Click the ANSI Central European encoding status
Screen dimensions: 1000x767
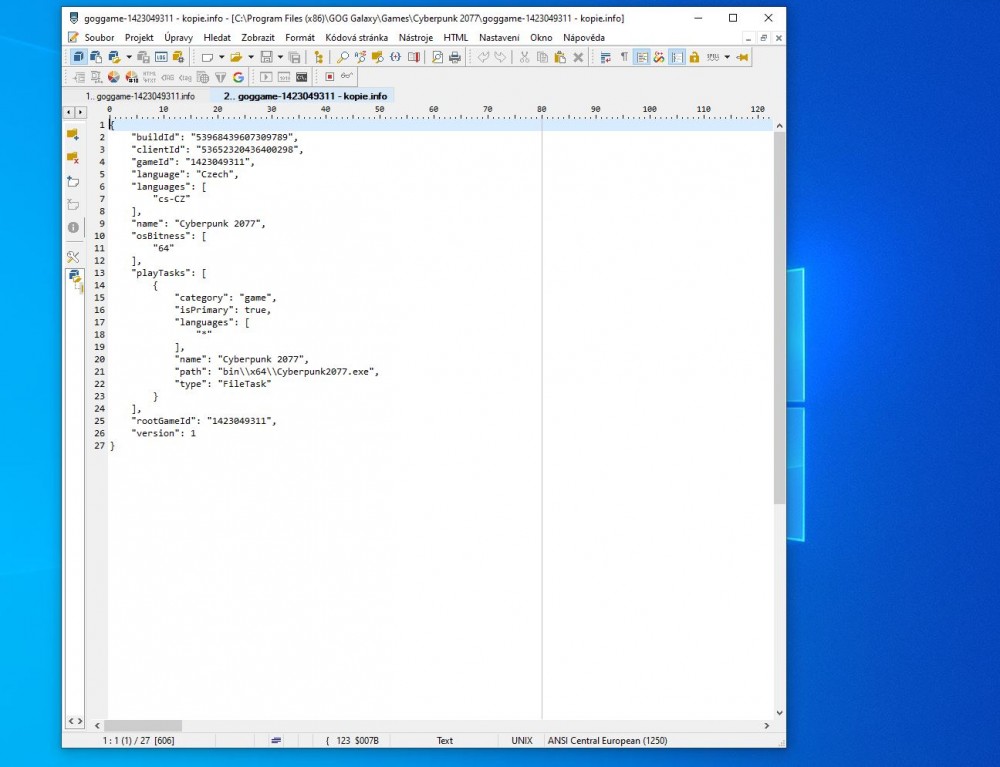(607, 741)
